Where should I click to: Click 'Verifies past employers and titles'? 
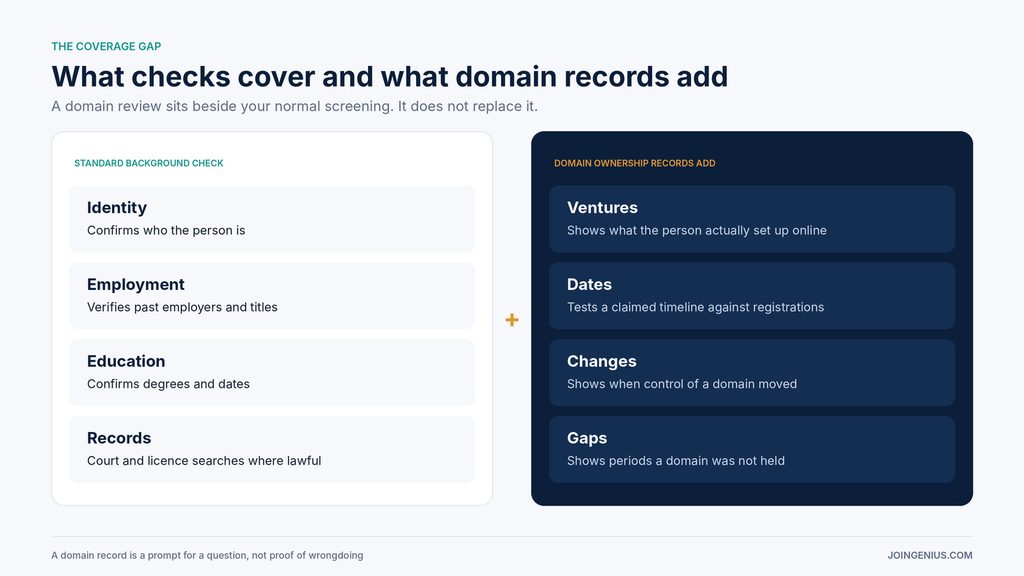click(x=182, y=307)
